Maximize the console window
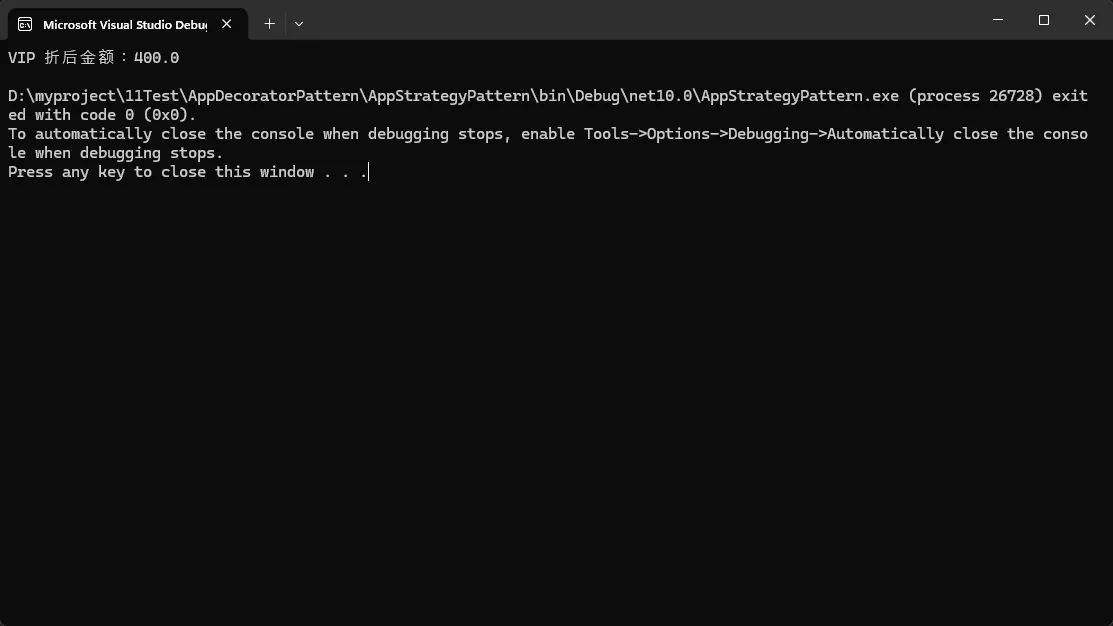 pyautogui.click(x=1044, y=20)
